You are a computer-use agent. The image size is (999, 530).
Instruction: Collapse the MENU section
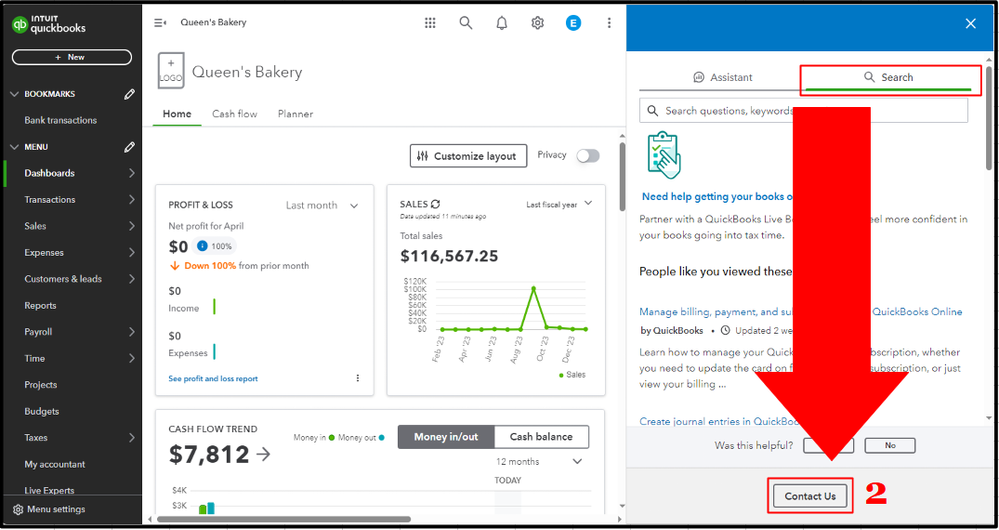point(15,147)
